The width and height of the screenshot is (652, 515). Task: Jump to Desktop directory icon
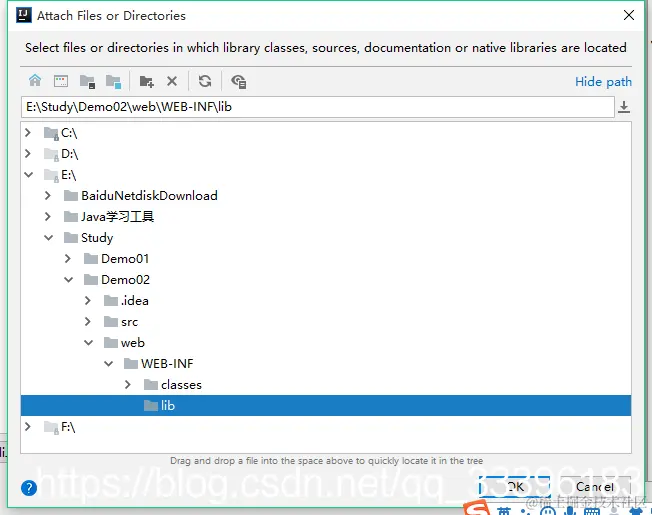61,81
